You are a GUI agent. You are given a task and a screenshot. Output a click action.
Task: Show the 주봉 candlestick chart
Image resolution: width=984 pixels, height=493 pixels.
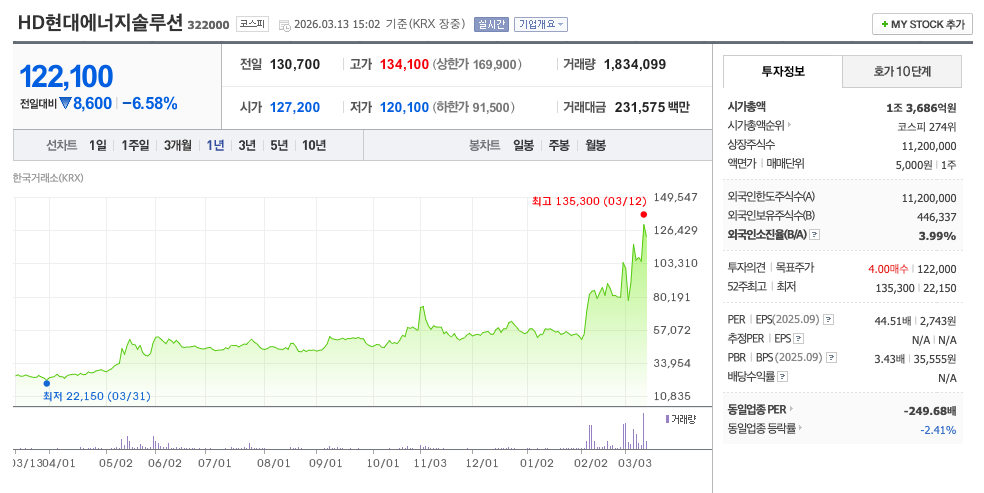[559, 146]
